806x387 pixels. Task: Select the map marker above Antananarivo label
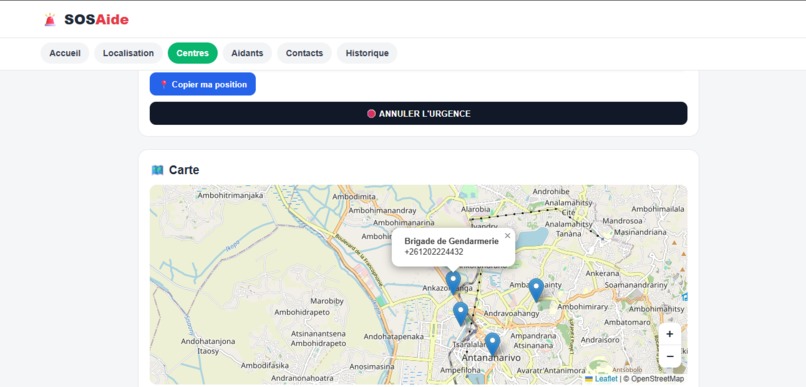(492, 344)
